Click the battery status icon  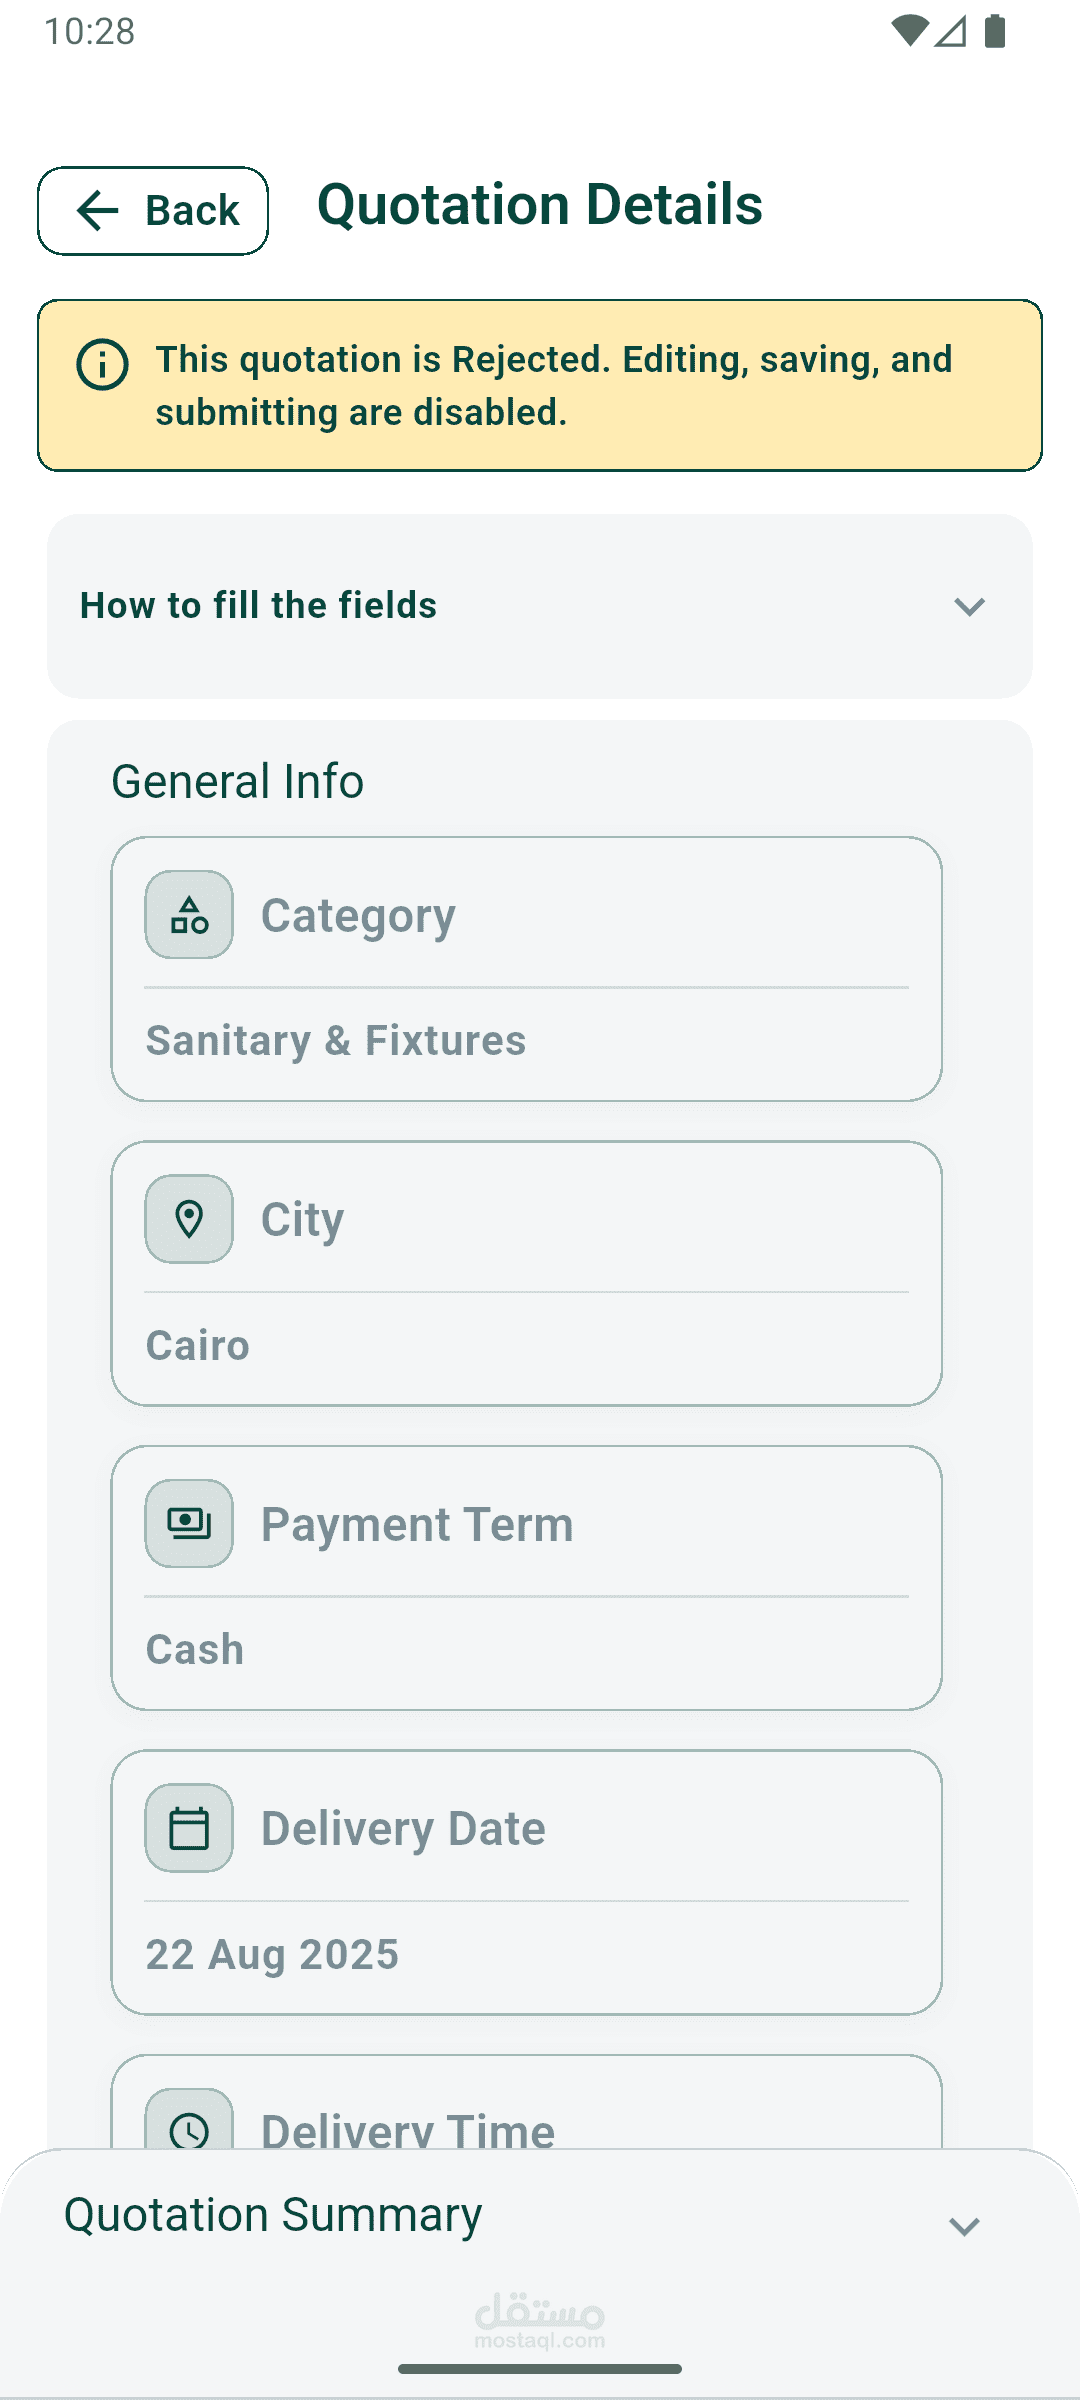click(x=995, y=31)
